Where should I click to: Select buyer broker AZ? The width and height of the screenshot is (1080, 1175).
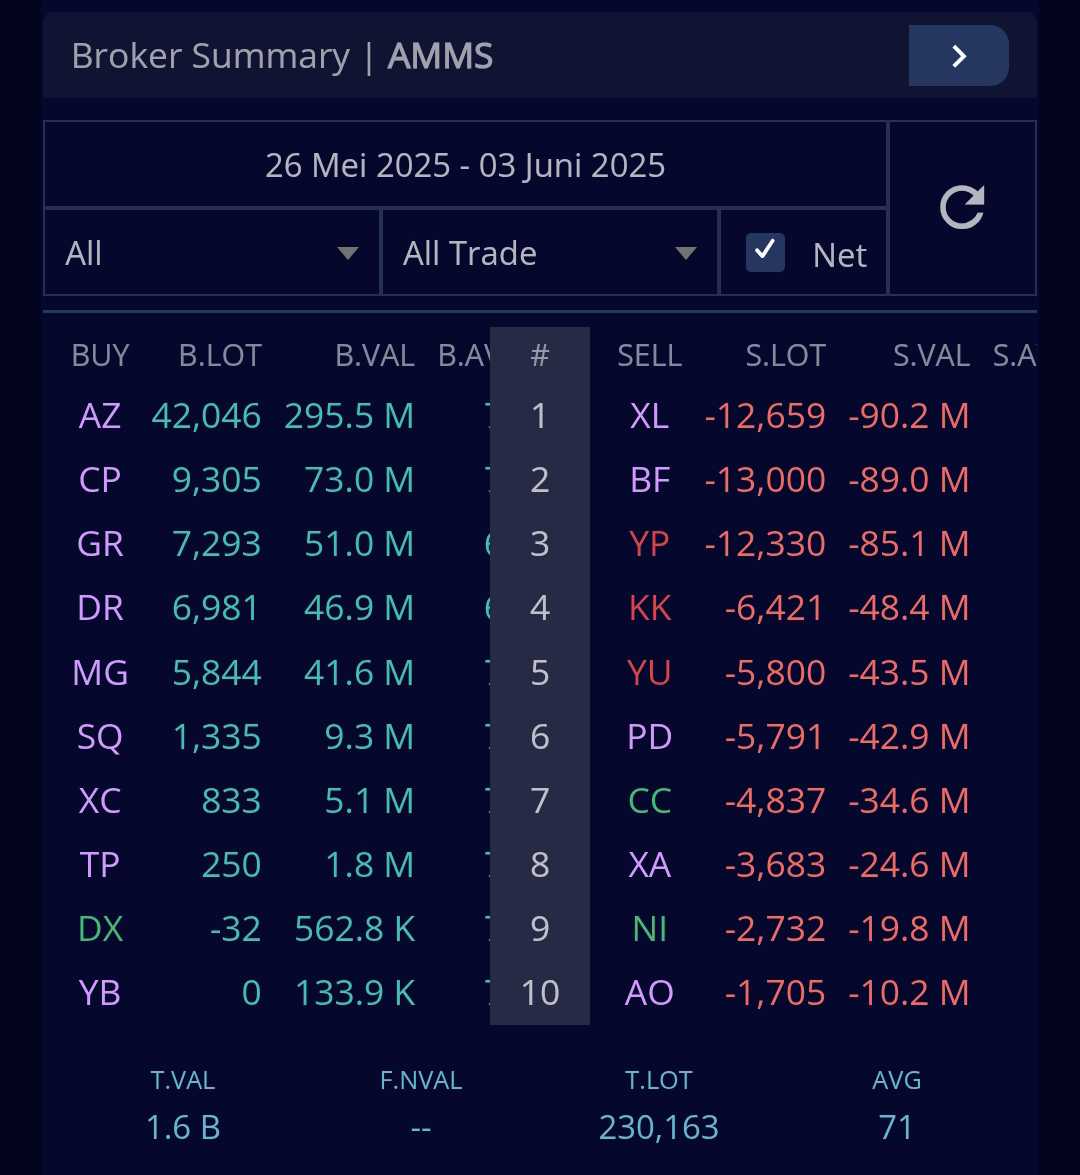(100, 416)
